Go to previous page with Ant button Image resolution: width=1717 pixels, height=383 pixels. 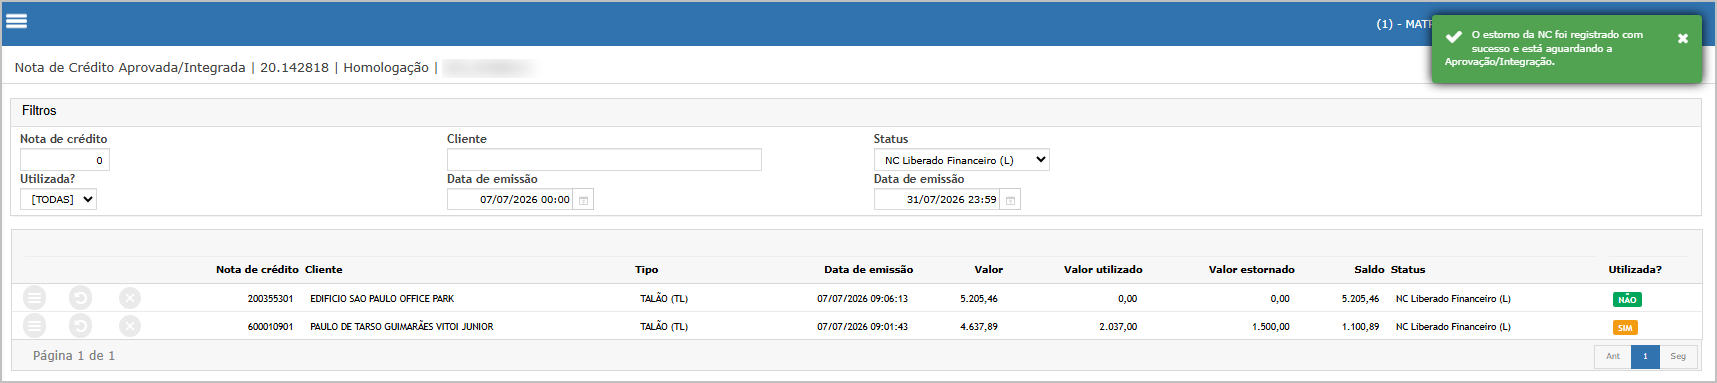(1613, 356)
